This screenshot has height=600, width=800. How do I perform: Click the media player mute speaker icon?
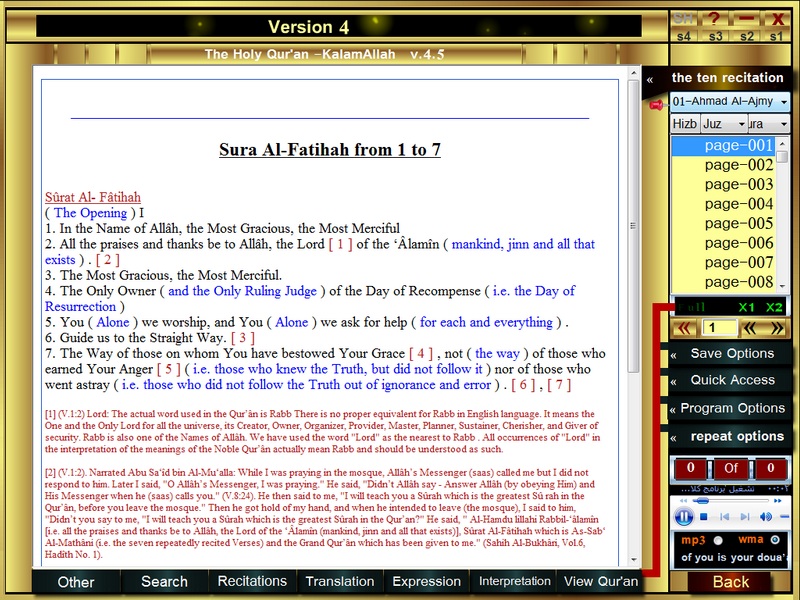click(x=765, y=517)
